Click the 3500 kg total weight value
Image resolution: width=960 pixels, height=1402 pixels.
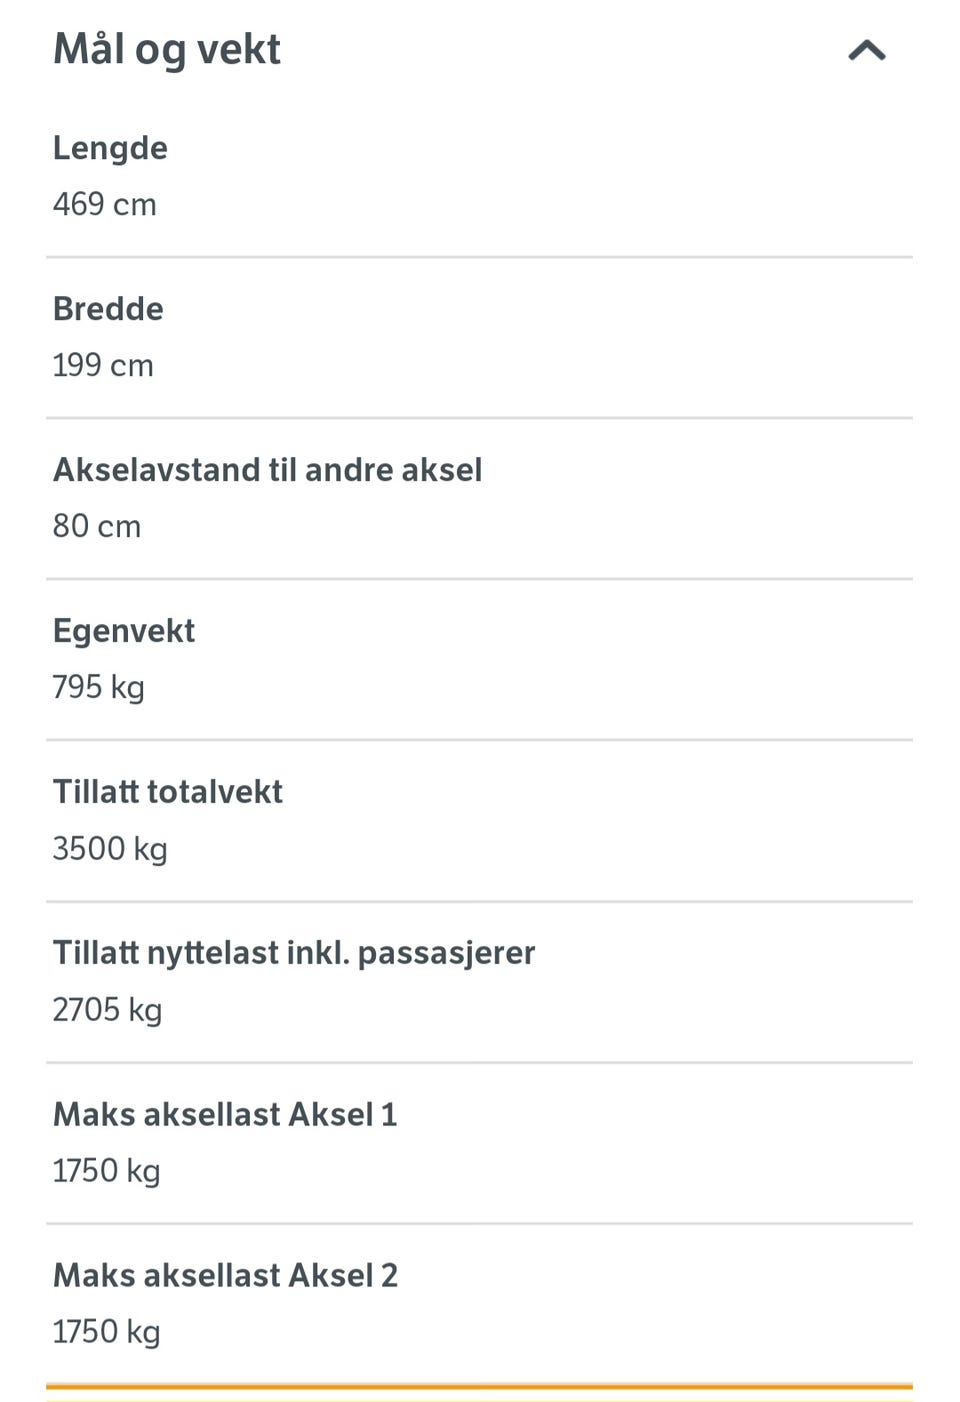(x=110, y=849)
